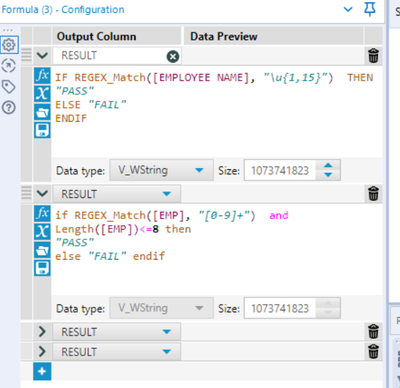400x388 pixels.
Task: Open functions fx for EMPLOYEE NAME expression
Action: coord(42,75)
